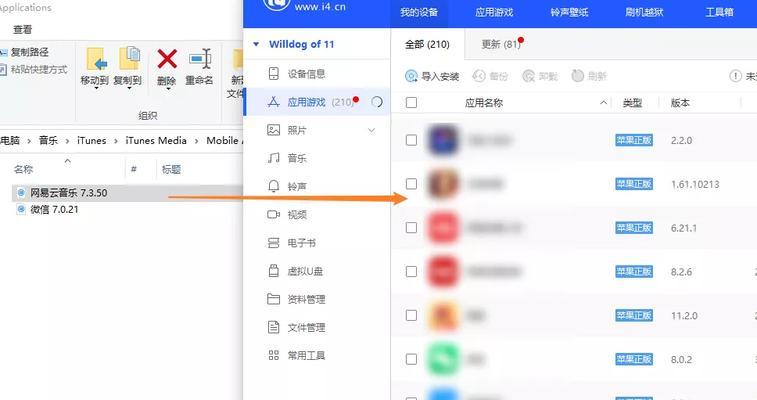Image resolution: width=757 pixels, height=400 pixels.
Task: Click green app icon in version 8.0.2 row
Action: 443,359
